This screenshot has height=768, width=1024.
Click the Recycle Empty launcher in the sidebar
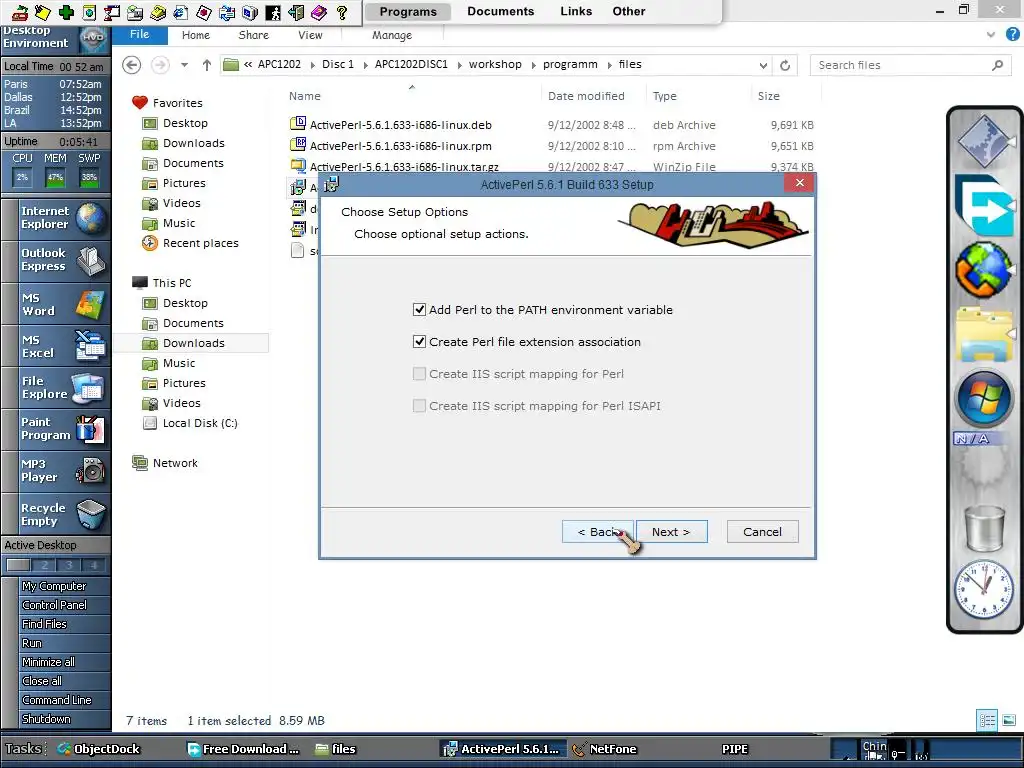pos(56,515)
